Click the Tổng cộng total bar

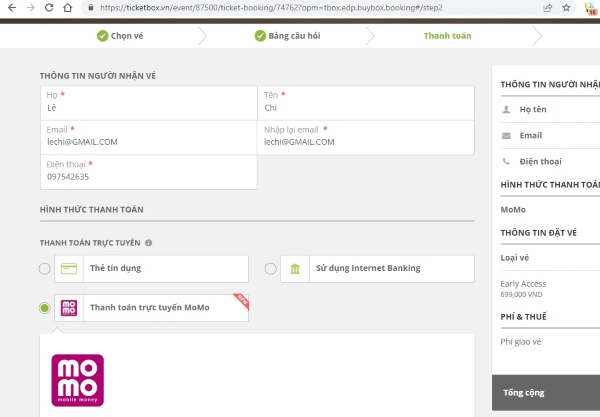tap(546, 393)
